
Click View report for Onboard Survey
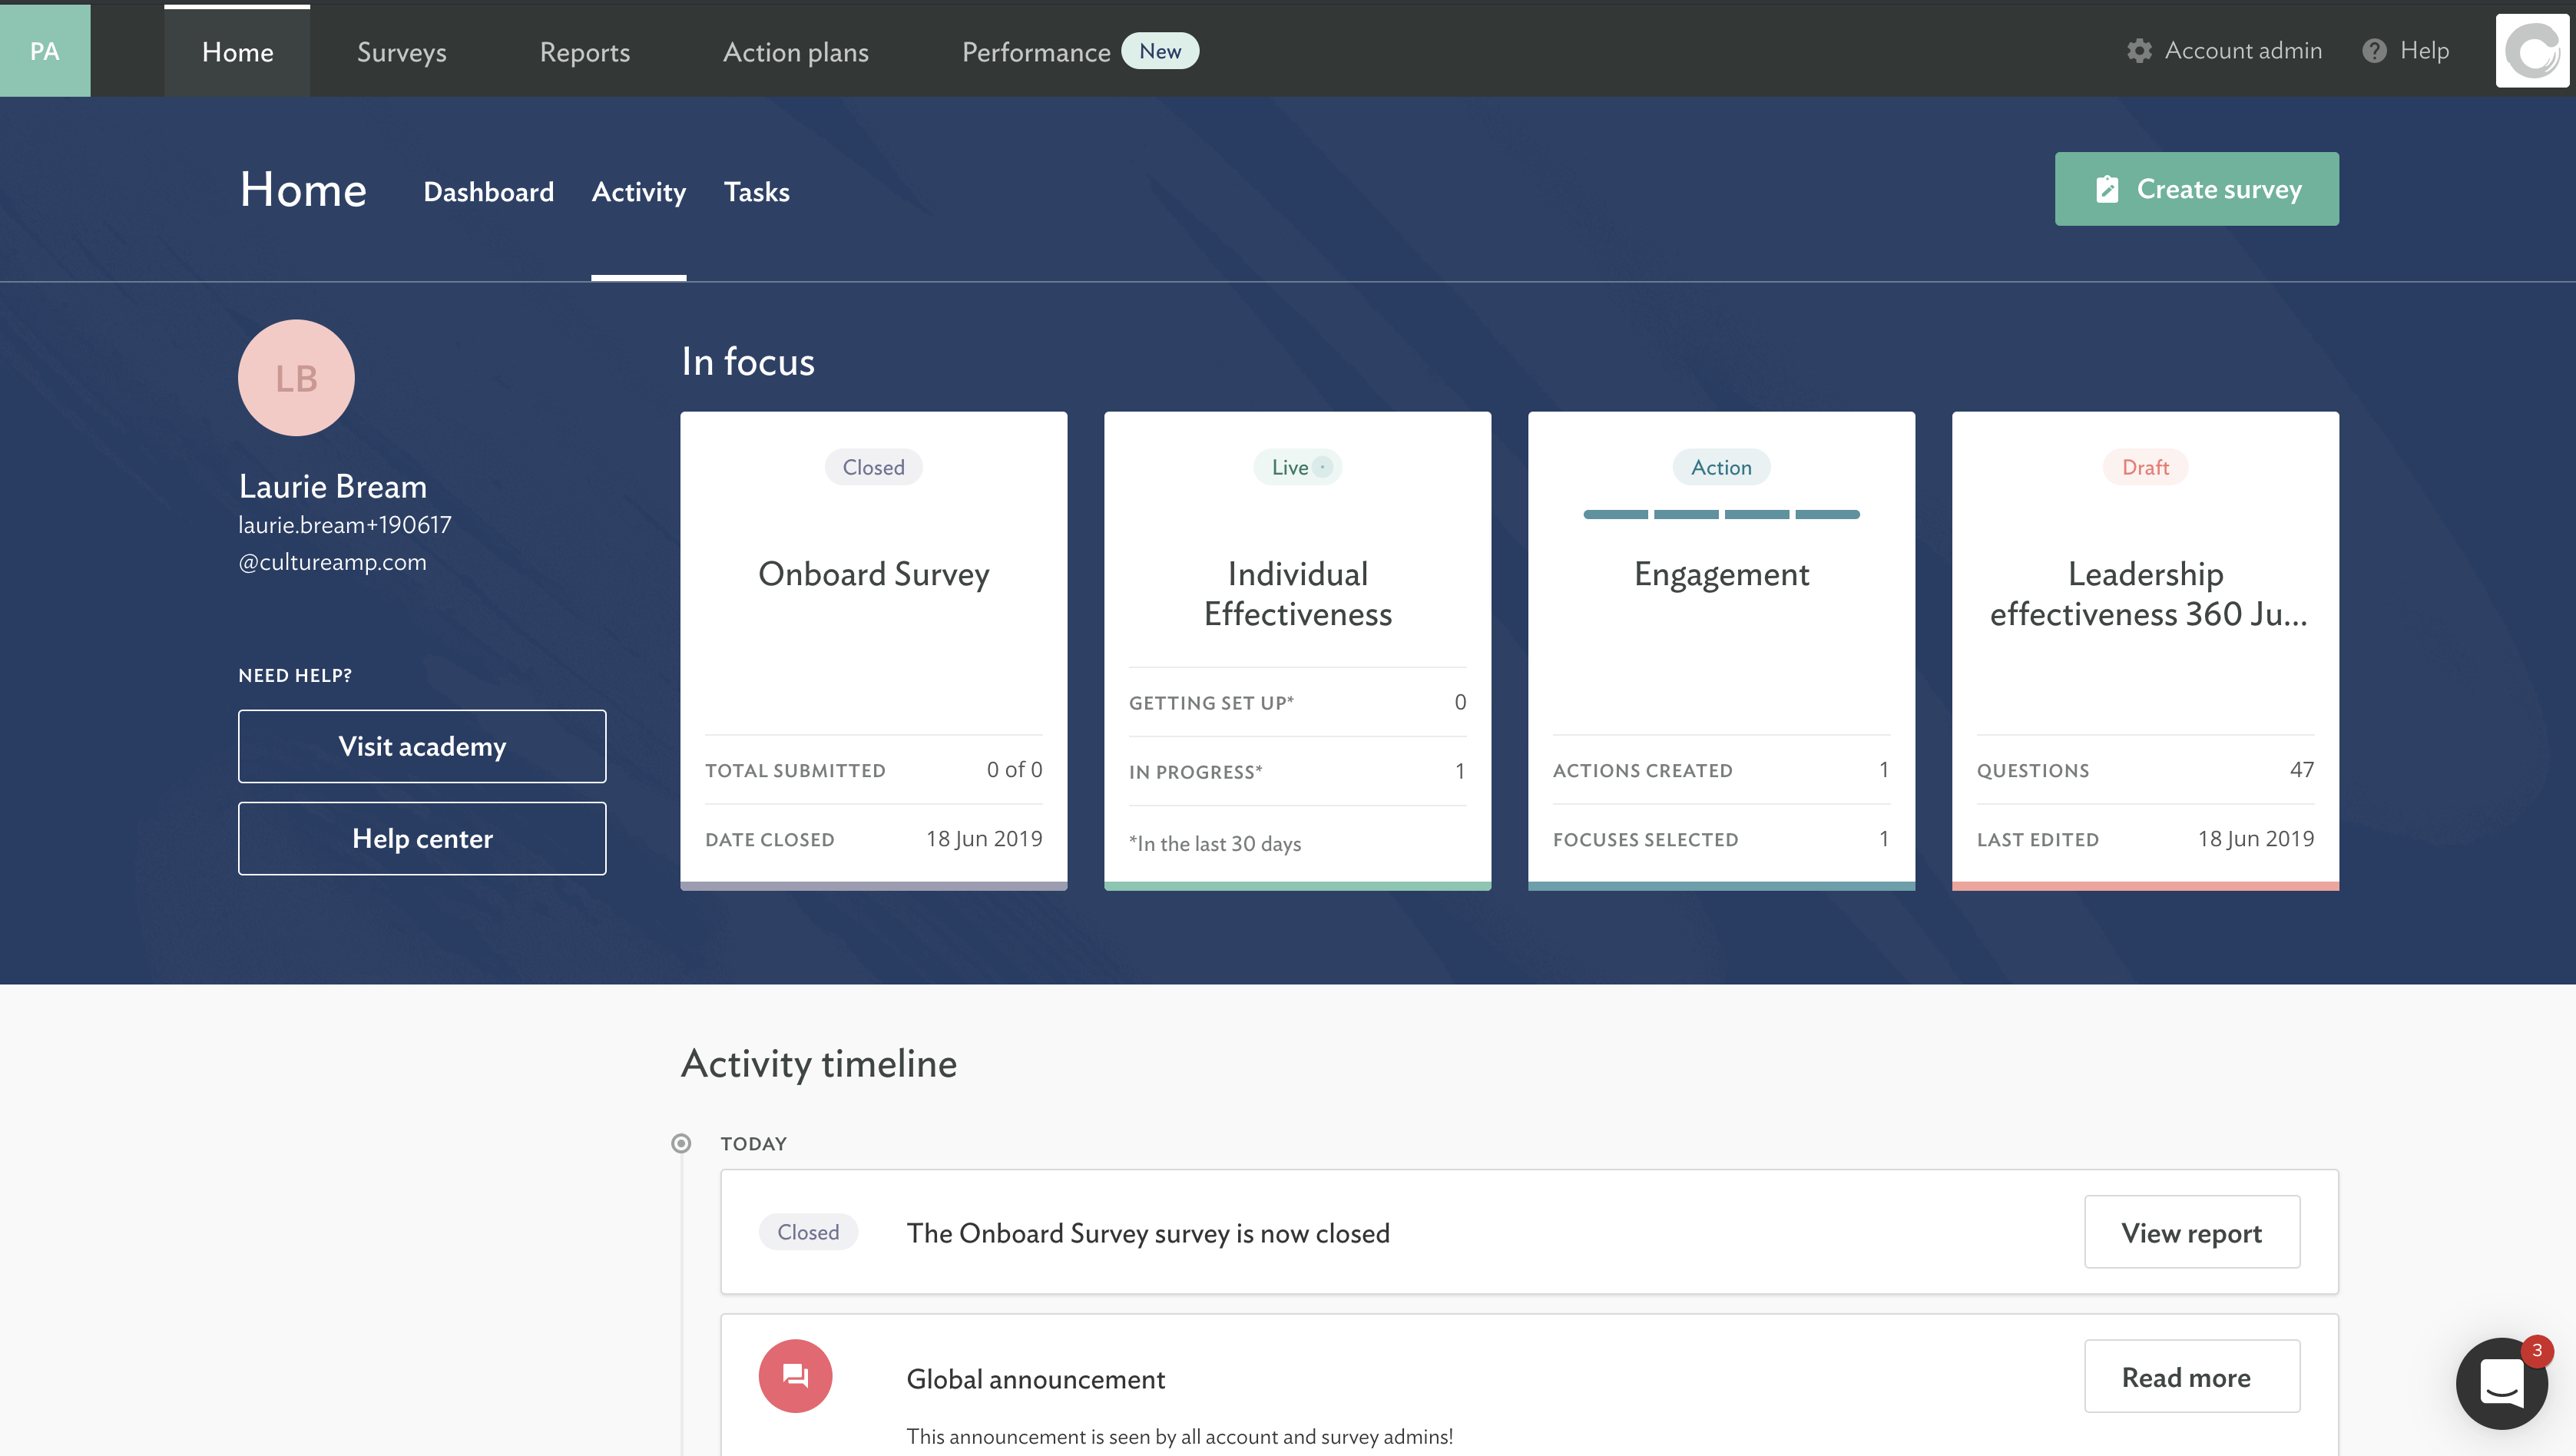coord(2190,1231)
